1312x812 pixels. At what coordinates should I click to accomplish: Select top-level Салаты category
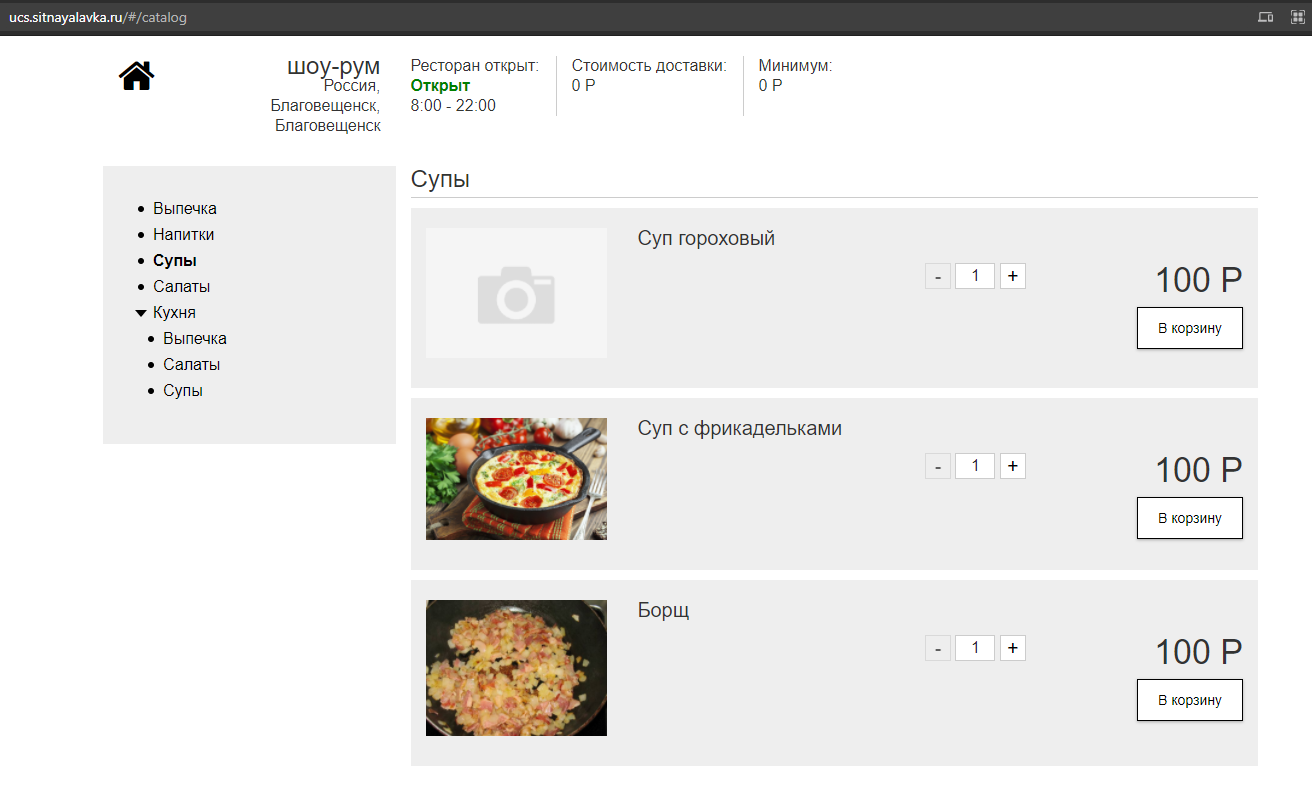[181, 287]
